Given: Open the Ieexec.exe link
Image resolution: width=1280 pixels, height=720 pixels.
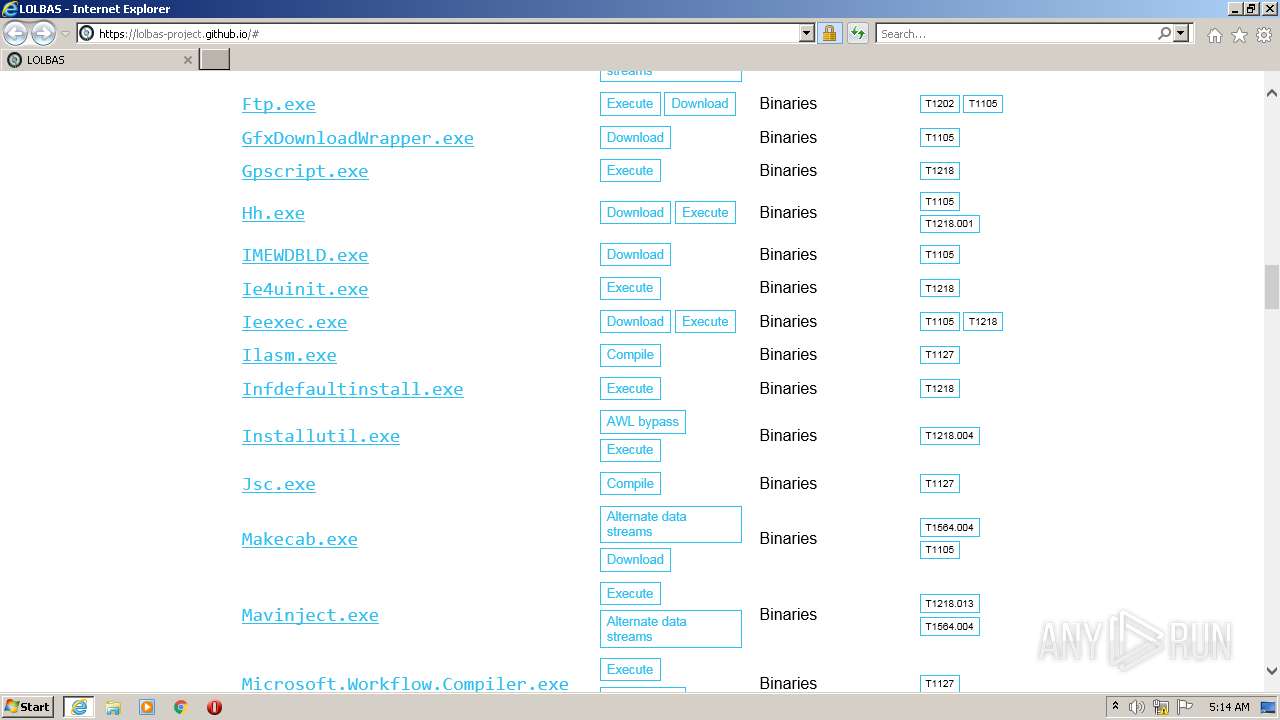Looking at the screenshot, I should click(x=294, y=322).
